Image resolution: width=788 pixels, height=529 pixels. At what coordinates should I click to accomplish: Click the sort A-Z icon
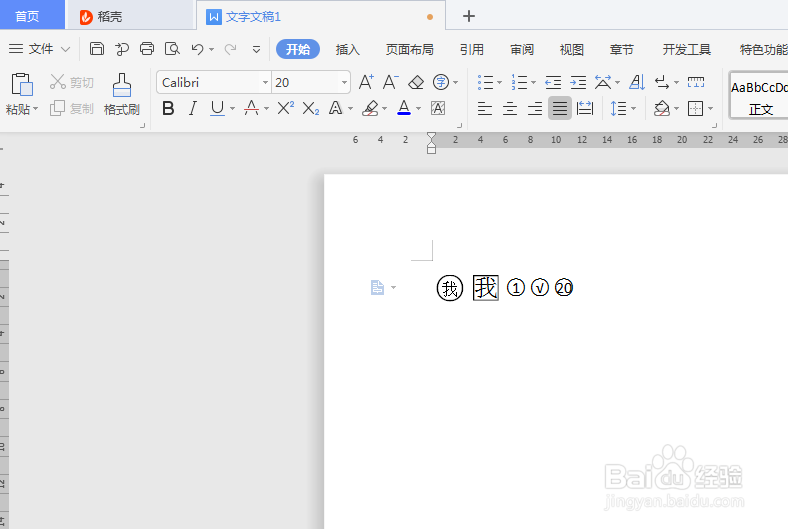637,82
